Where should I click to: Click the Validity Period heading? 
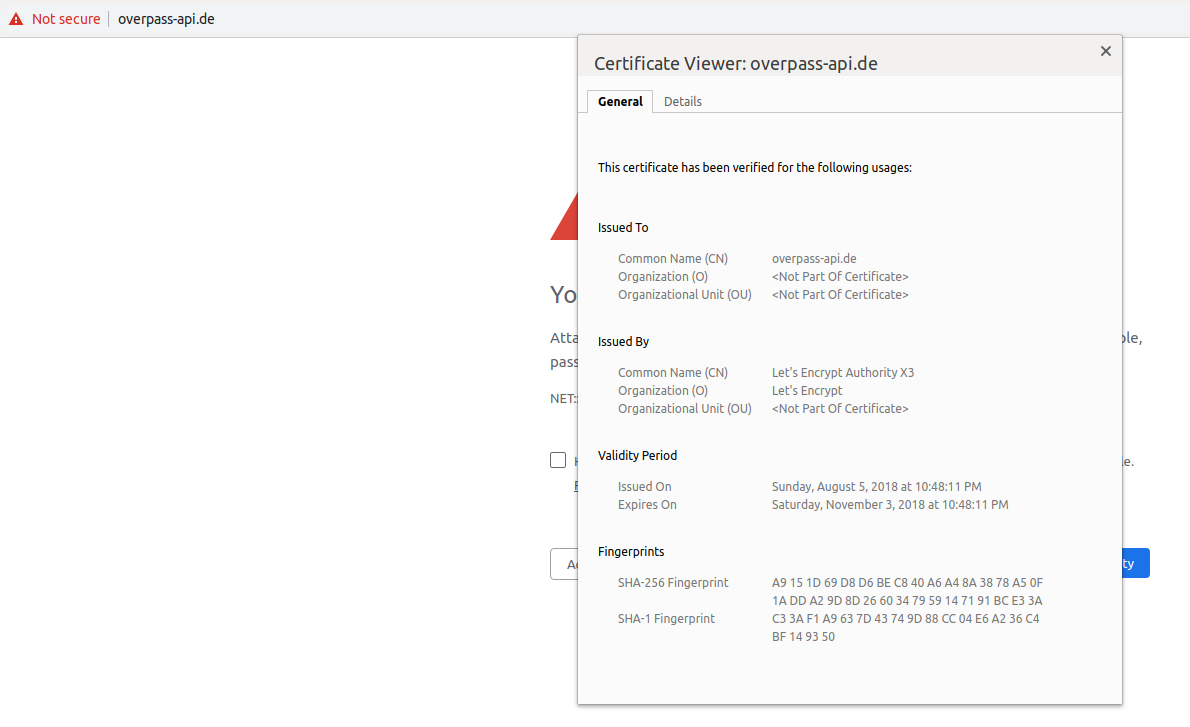tap(637, 455)
